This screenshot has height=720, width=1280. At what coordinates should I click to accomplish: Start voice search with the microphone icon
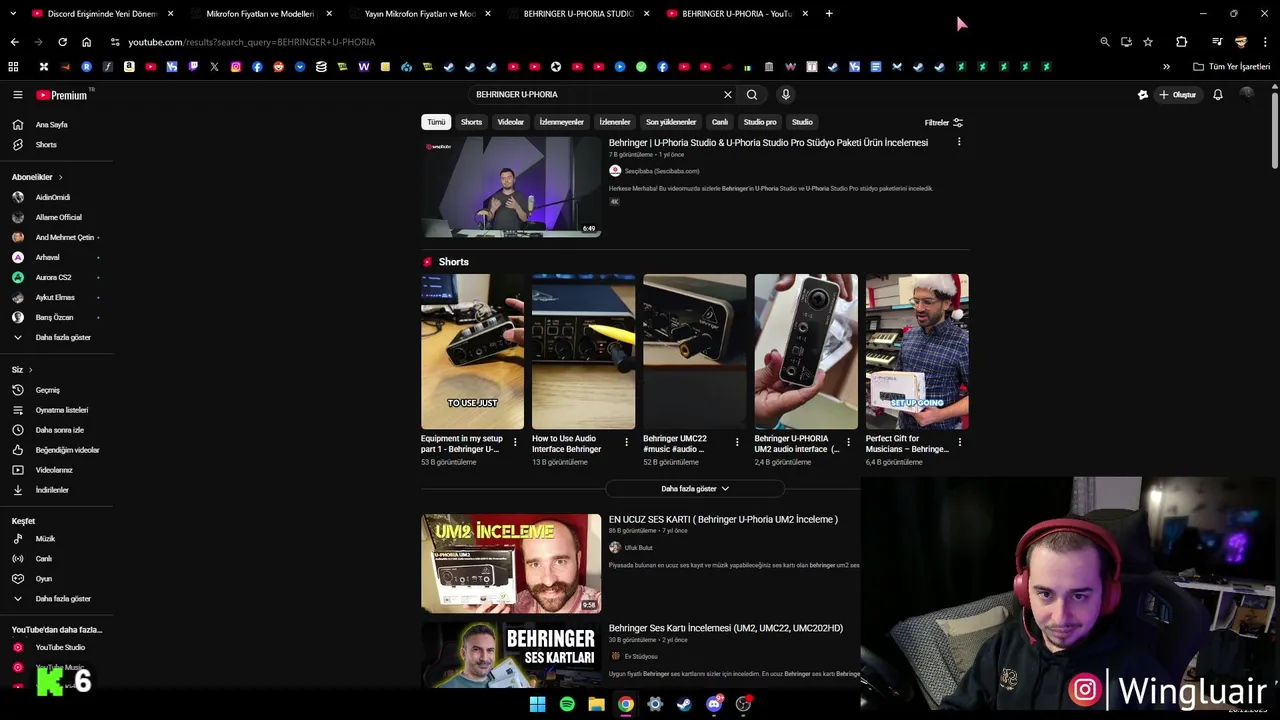786,95
